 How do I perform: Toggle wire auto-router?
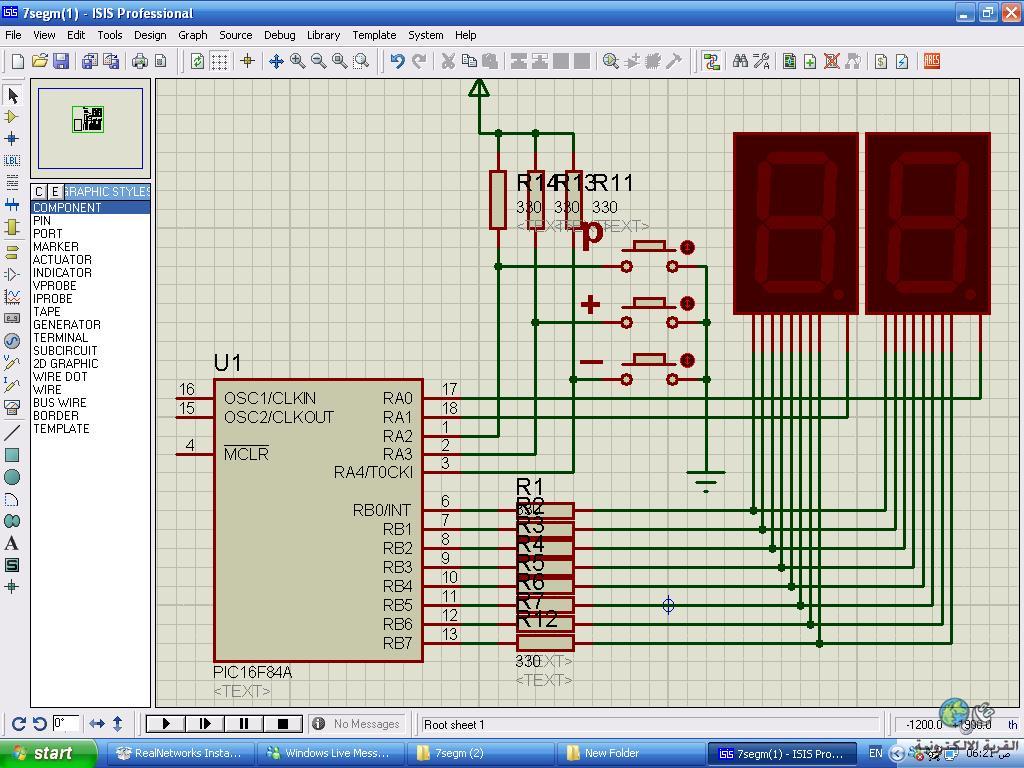click(x=711, y=61)
